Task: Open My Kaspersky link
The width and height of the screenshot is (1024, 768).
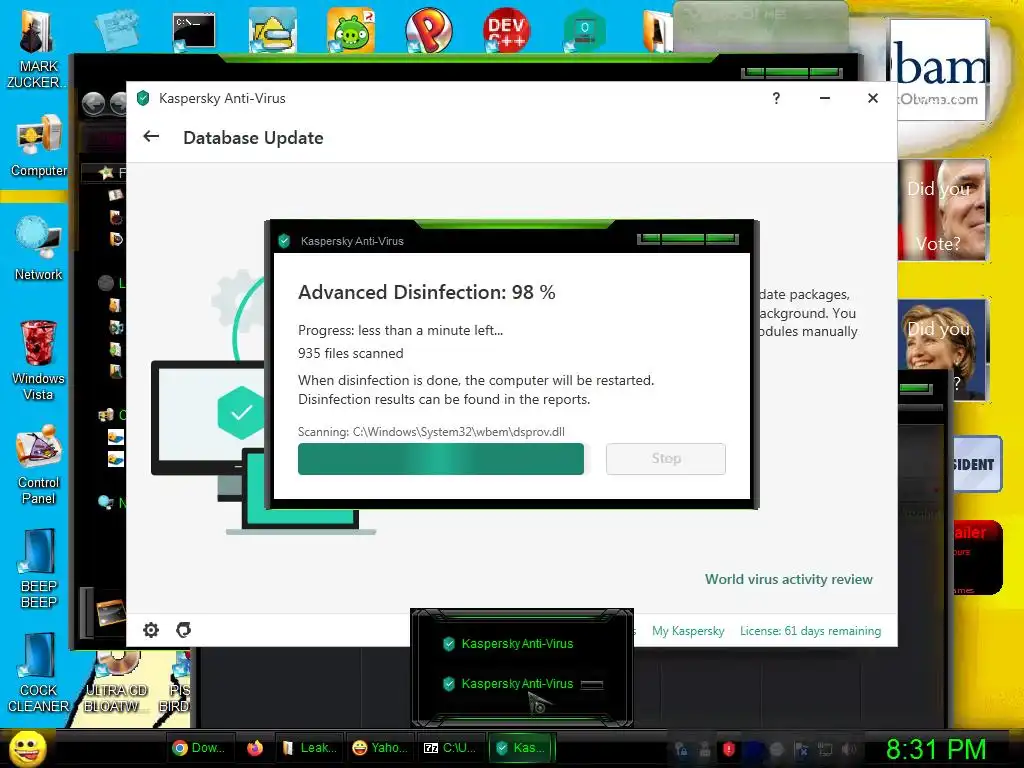Action: click(688, 631)
